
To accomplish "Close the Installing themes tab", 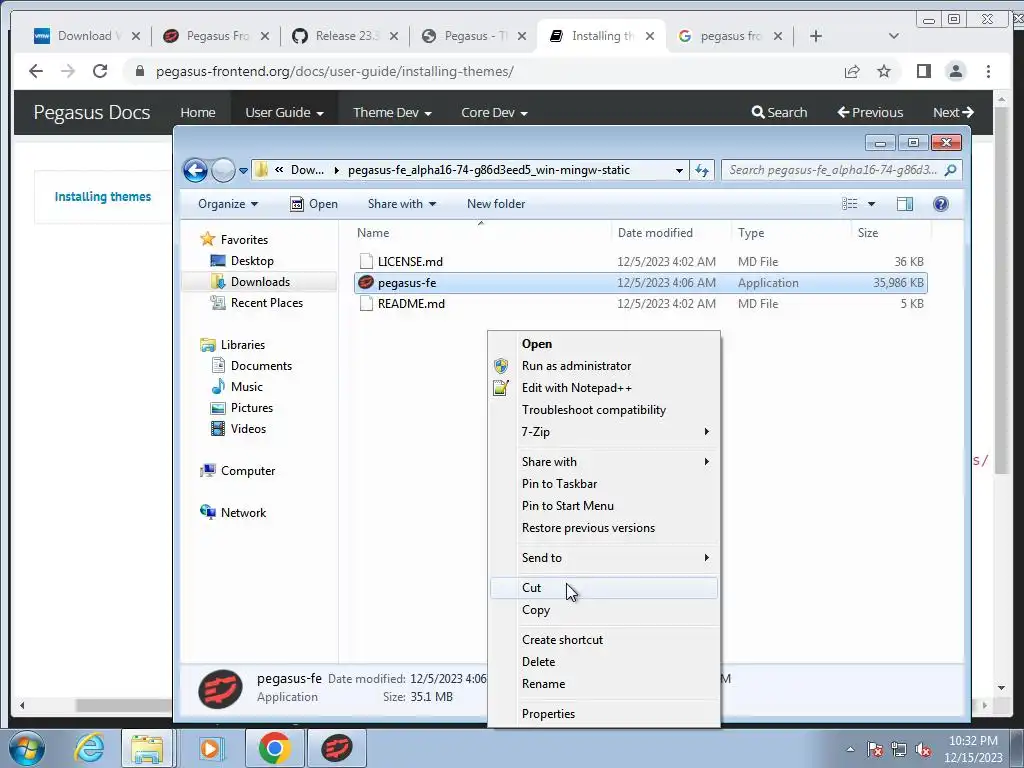I will (650, 36).
